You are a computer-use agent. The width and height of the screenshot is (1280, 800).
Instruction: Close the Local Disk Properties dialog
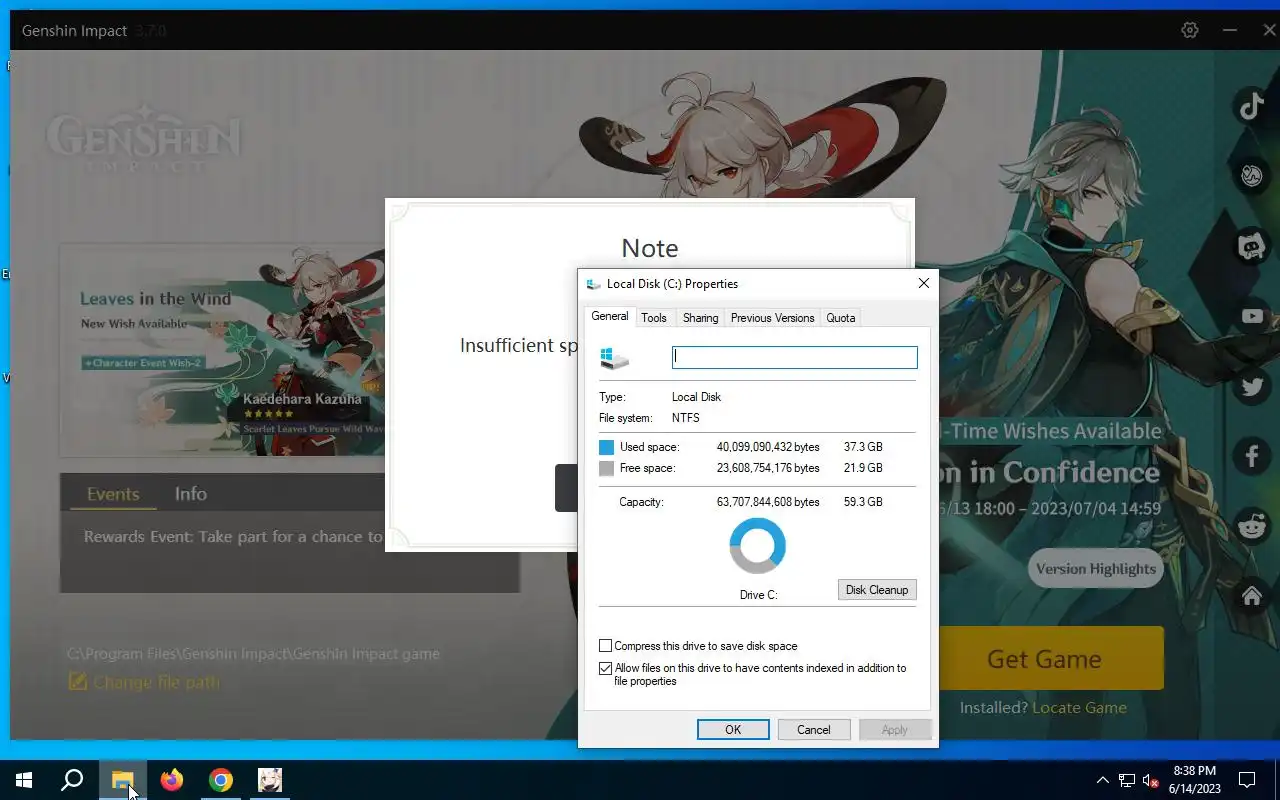923,283
